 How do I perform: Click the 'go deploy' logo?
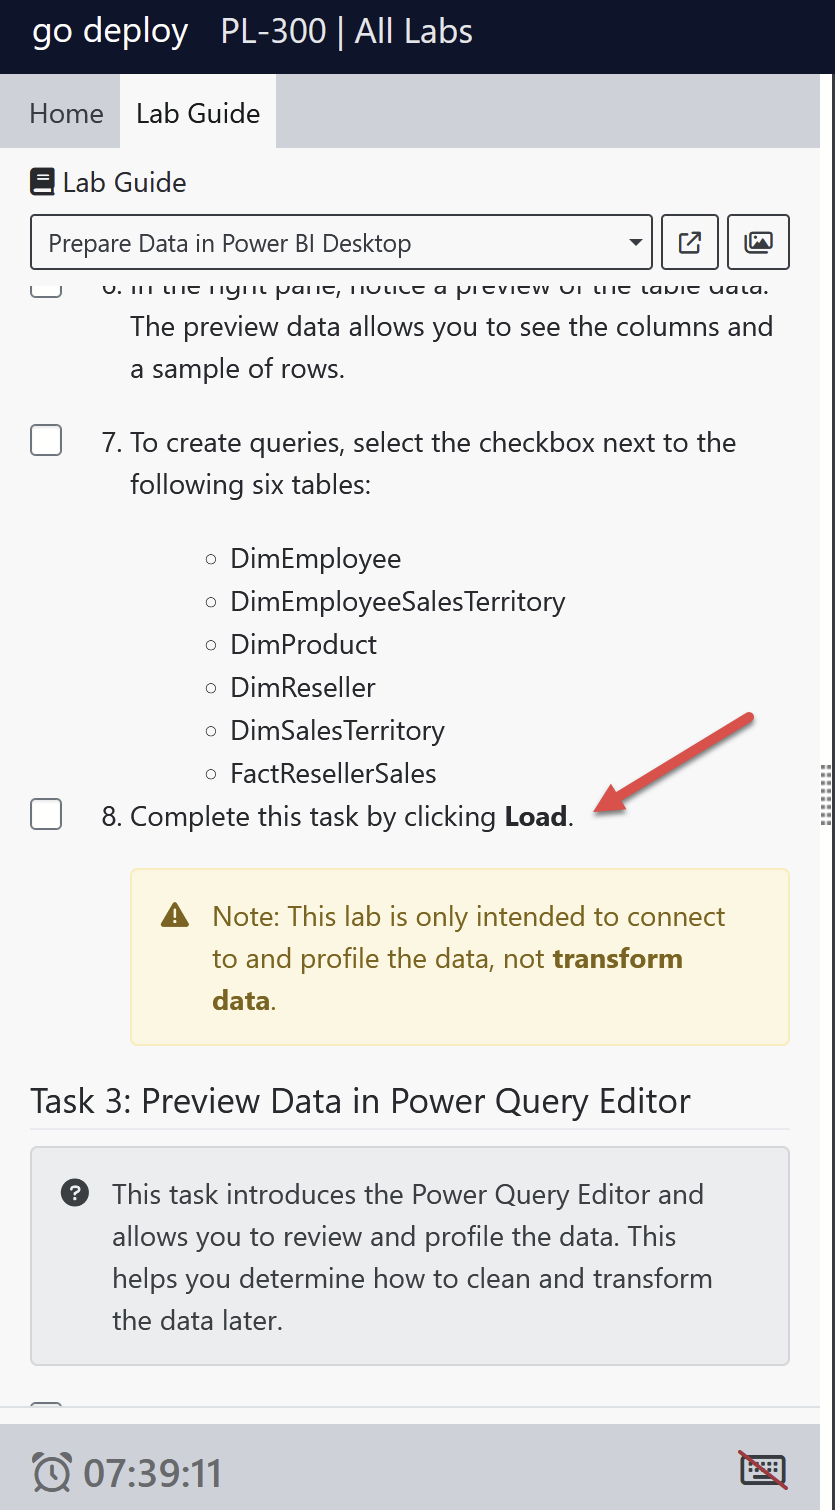[109, 32]
